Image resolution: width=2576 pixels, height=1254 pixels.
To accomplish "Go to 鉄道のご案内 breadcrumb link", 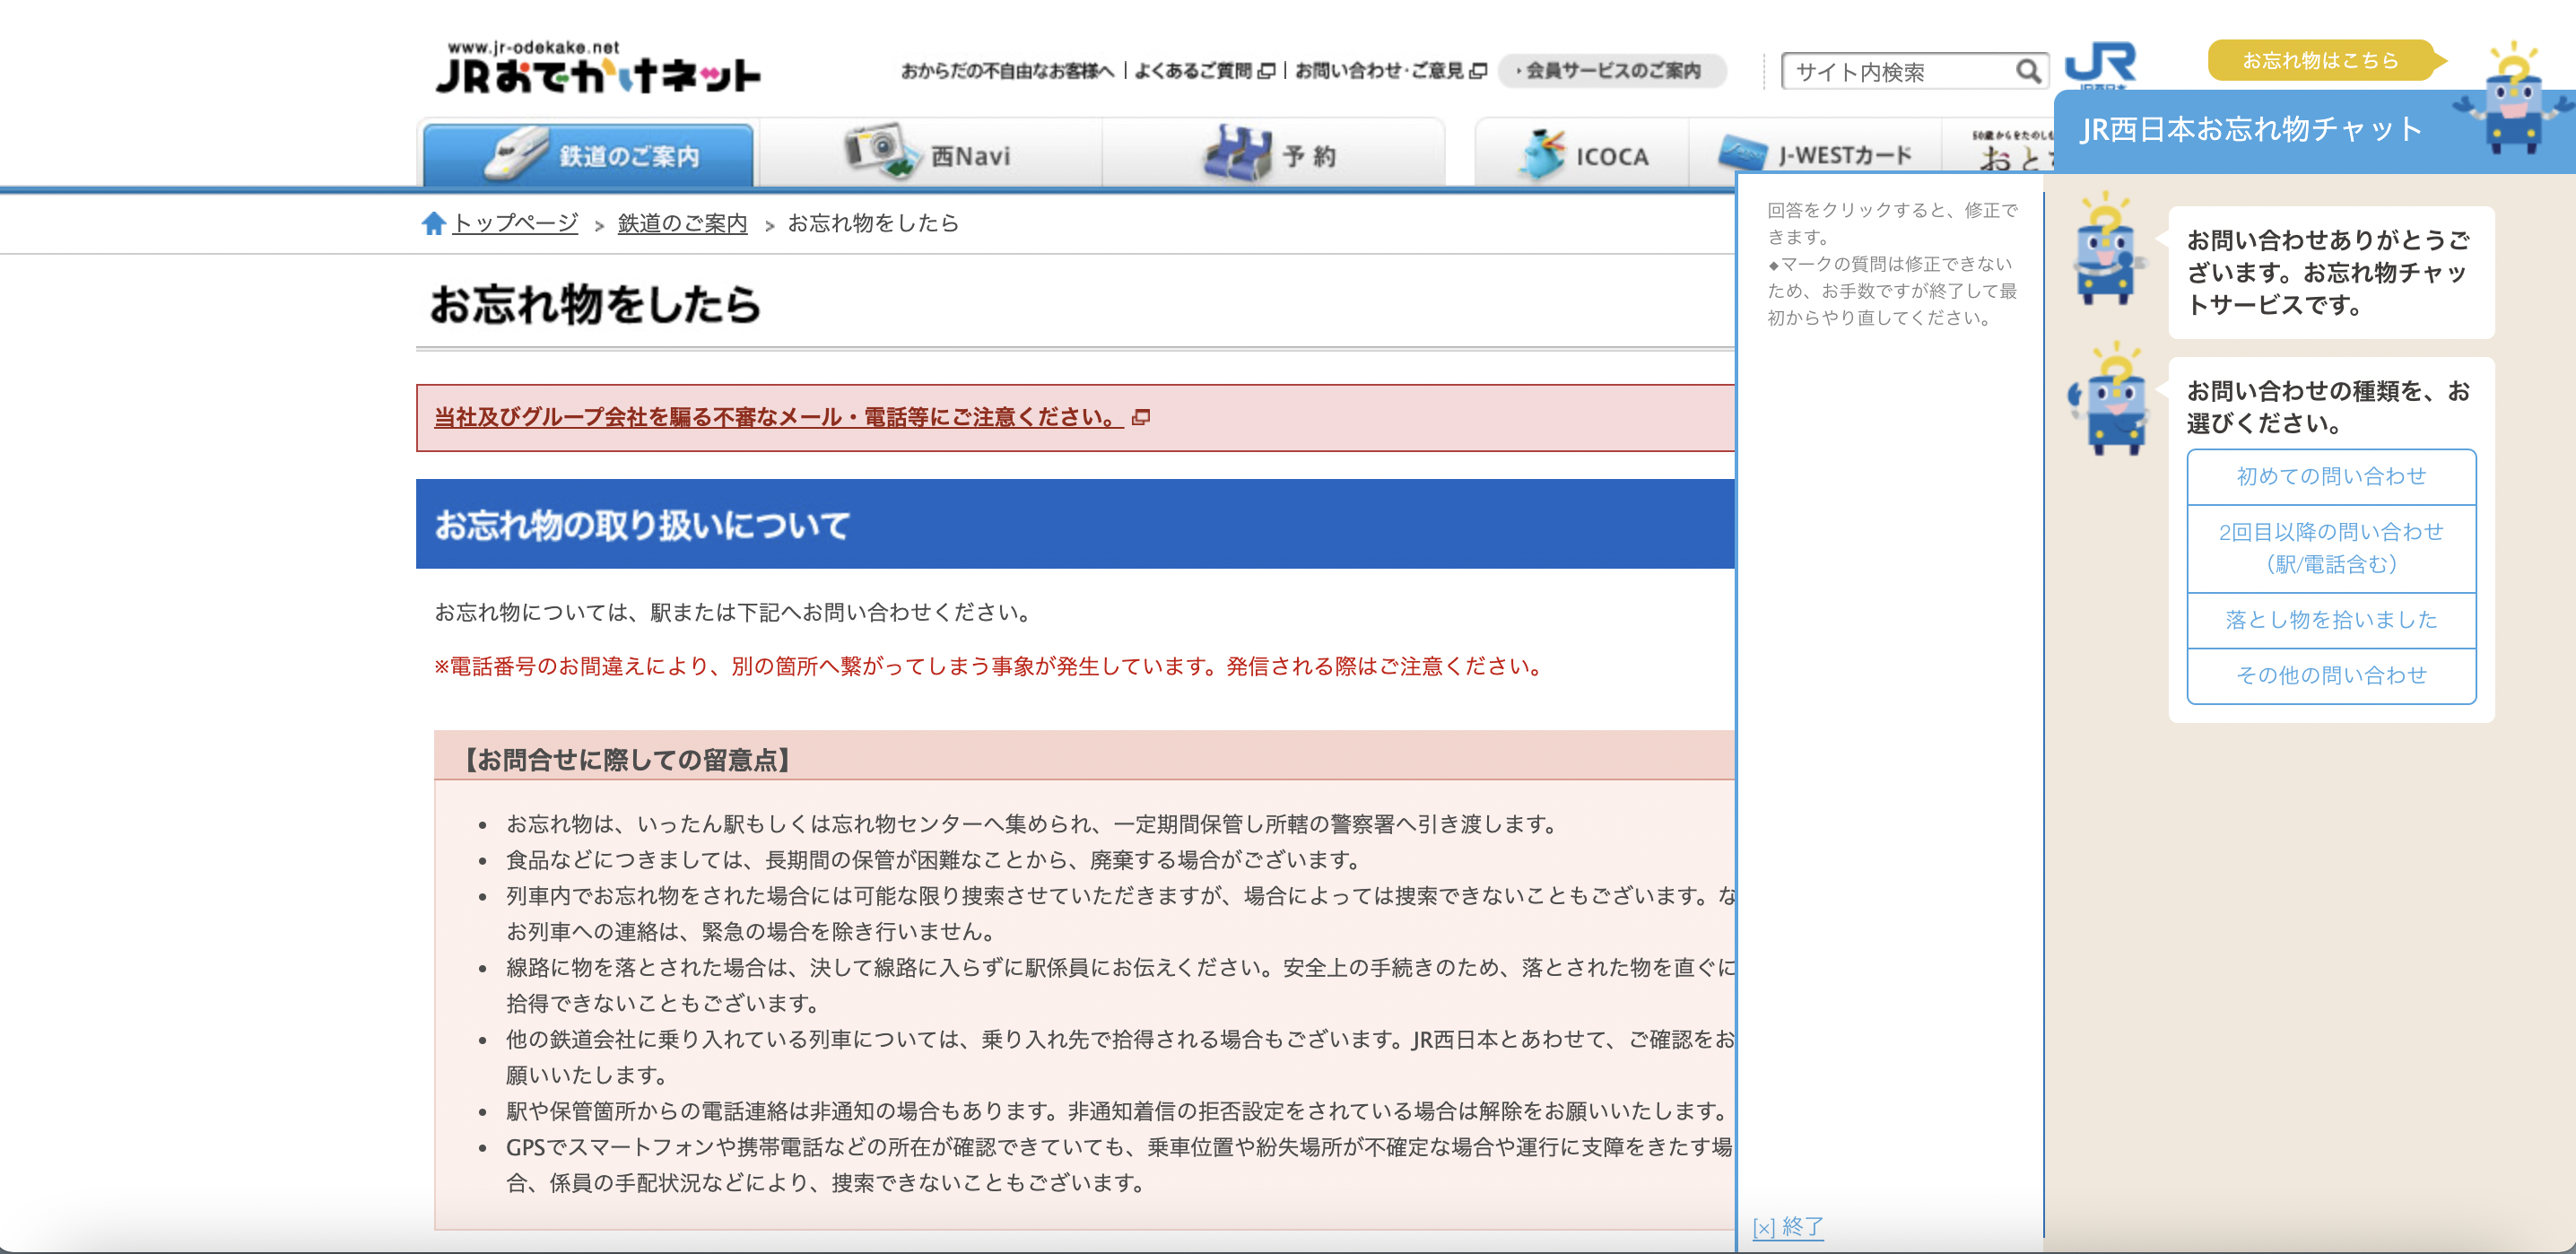I will click(682, 223).
